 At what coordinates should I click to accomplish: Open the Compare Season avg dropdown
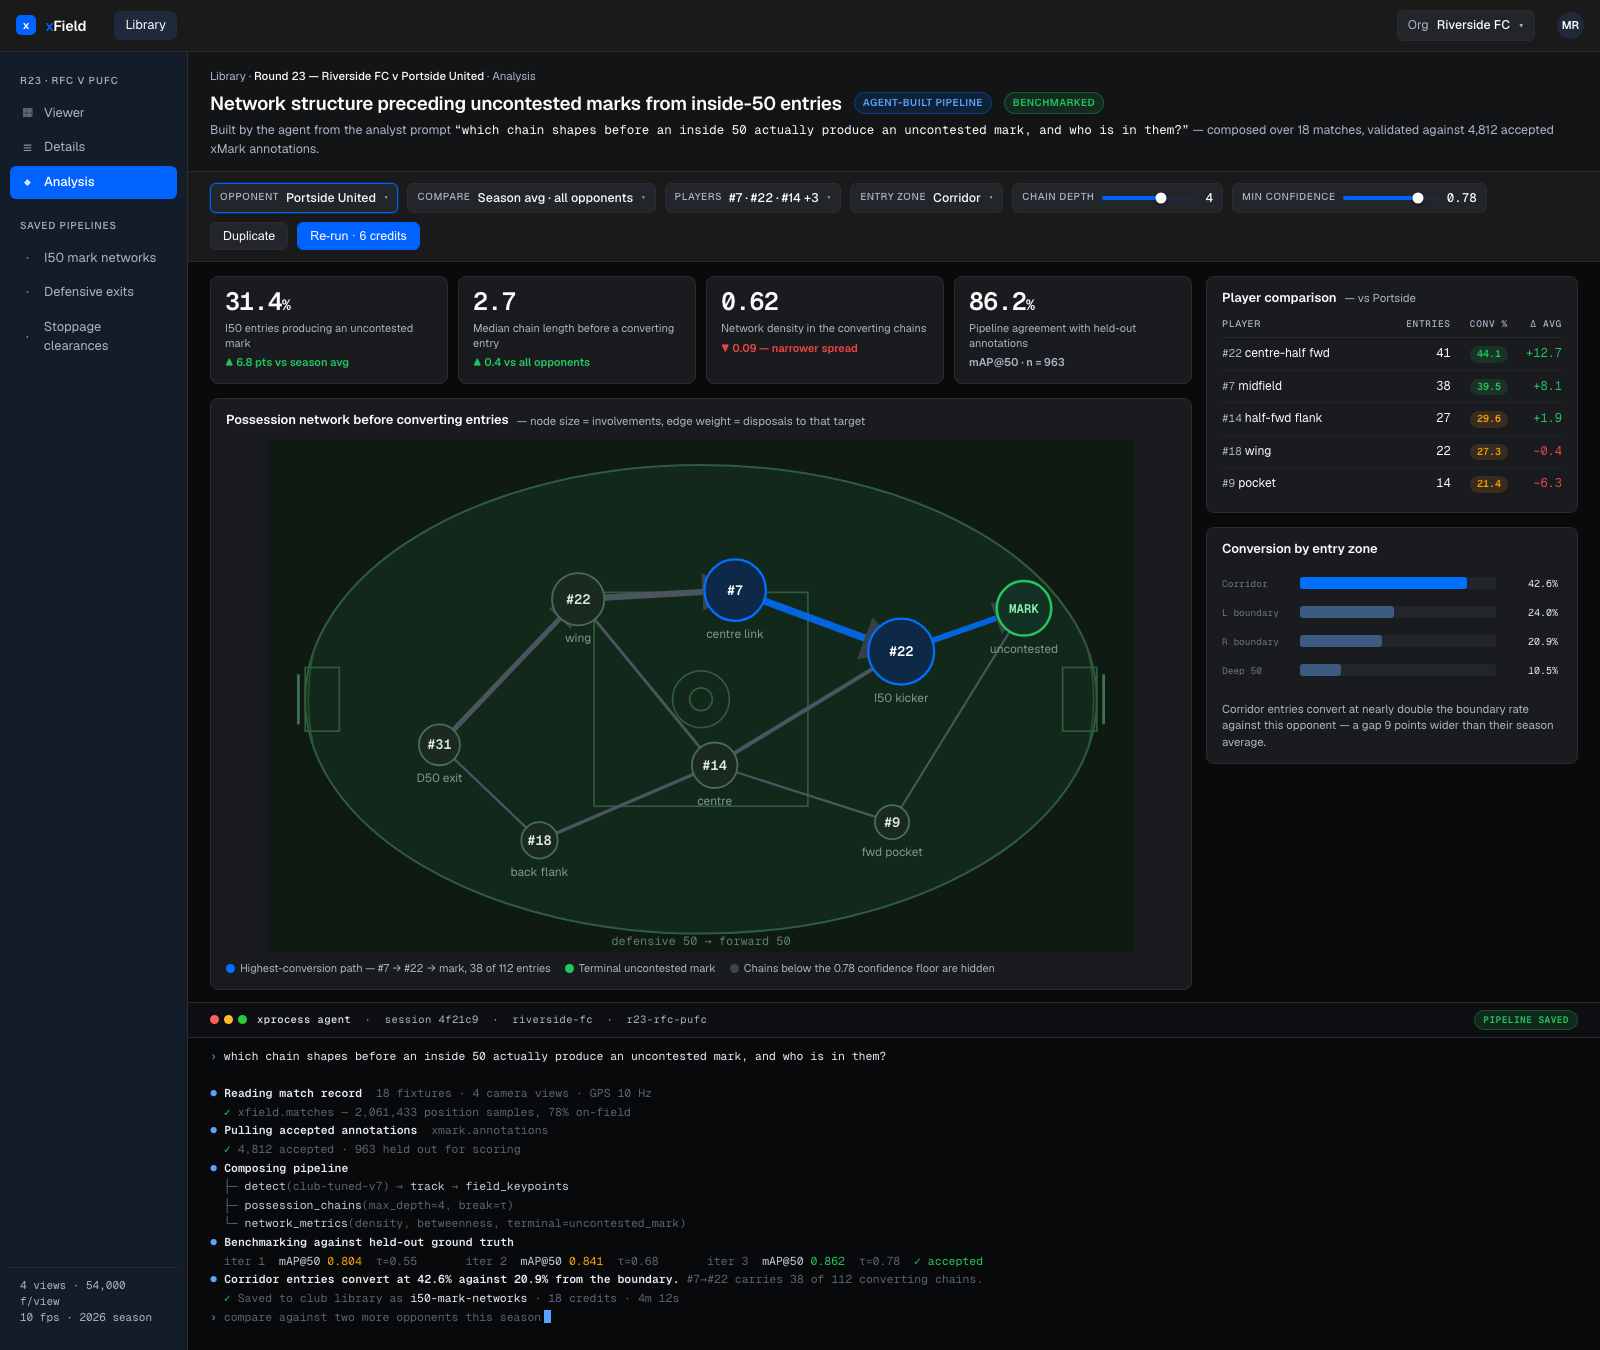coord(531,198)
